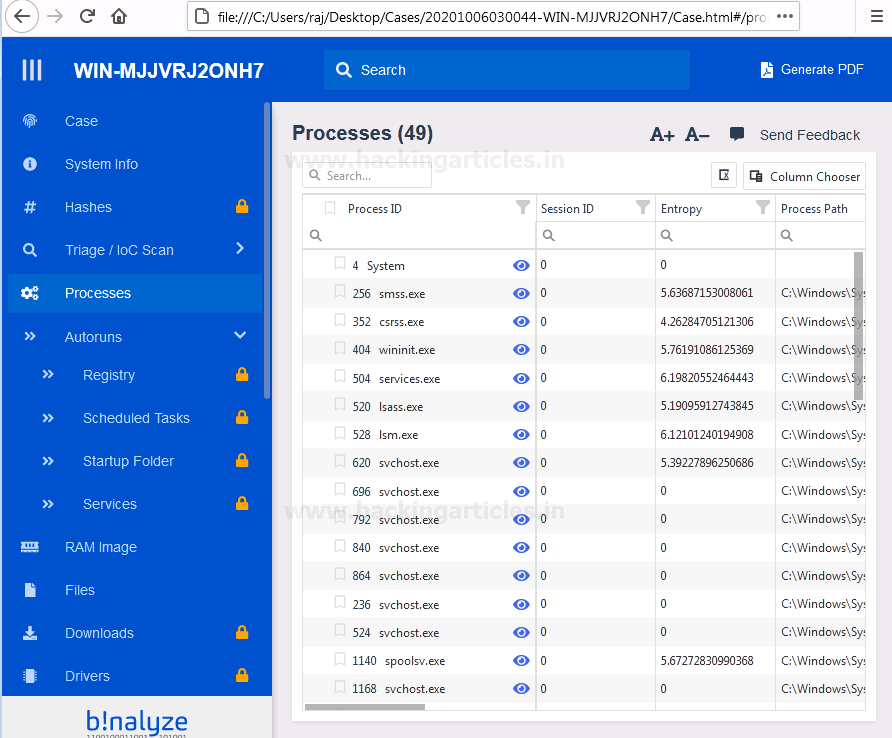Image resolution: width=892 pixels, height=738 pixels.
Task: Click eye icon for 528 lsm.exe
Action: tap(521, 435)
